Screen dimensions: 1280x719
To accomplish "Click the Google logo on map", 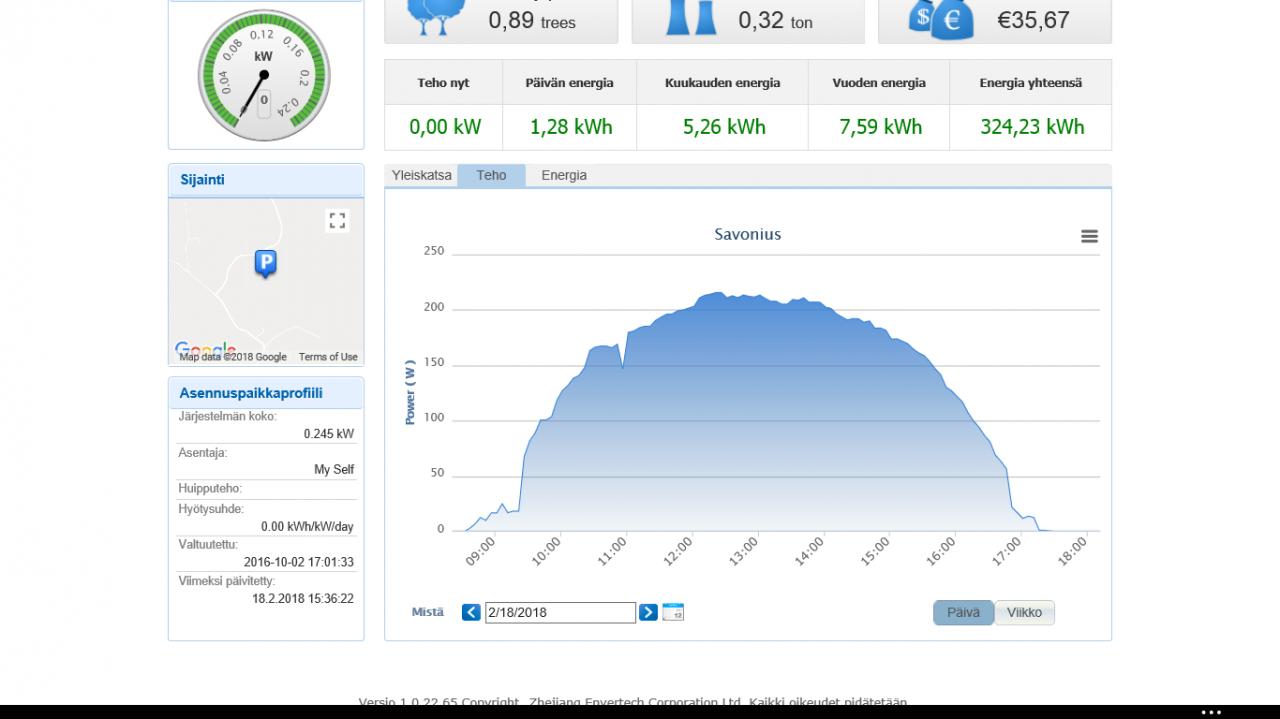I will tap(205, 348).
